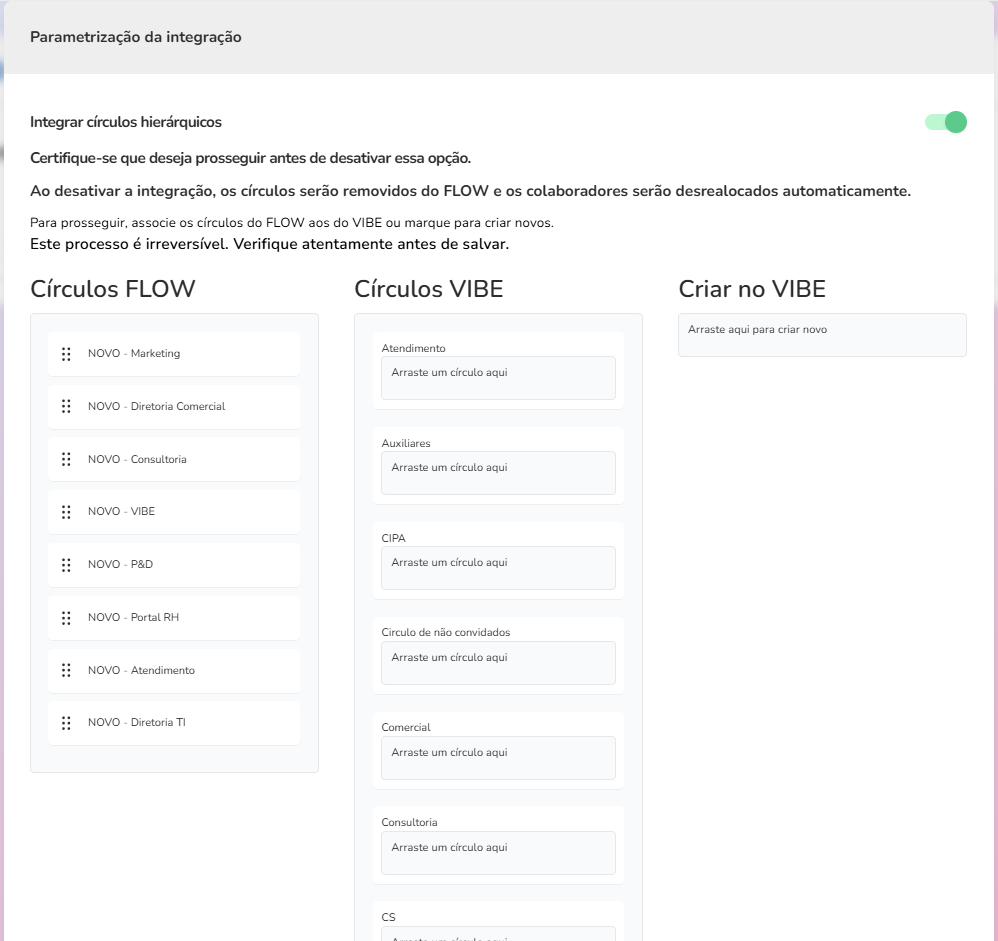Click the grip dots next to NOVO - P&D
Screen dimensions: 998x941
pos(66,565)
